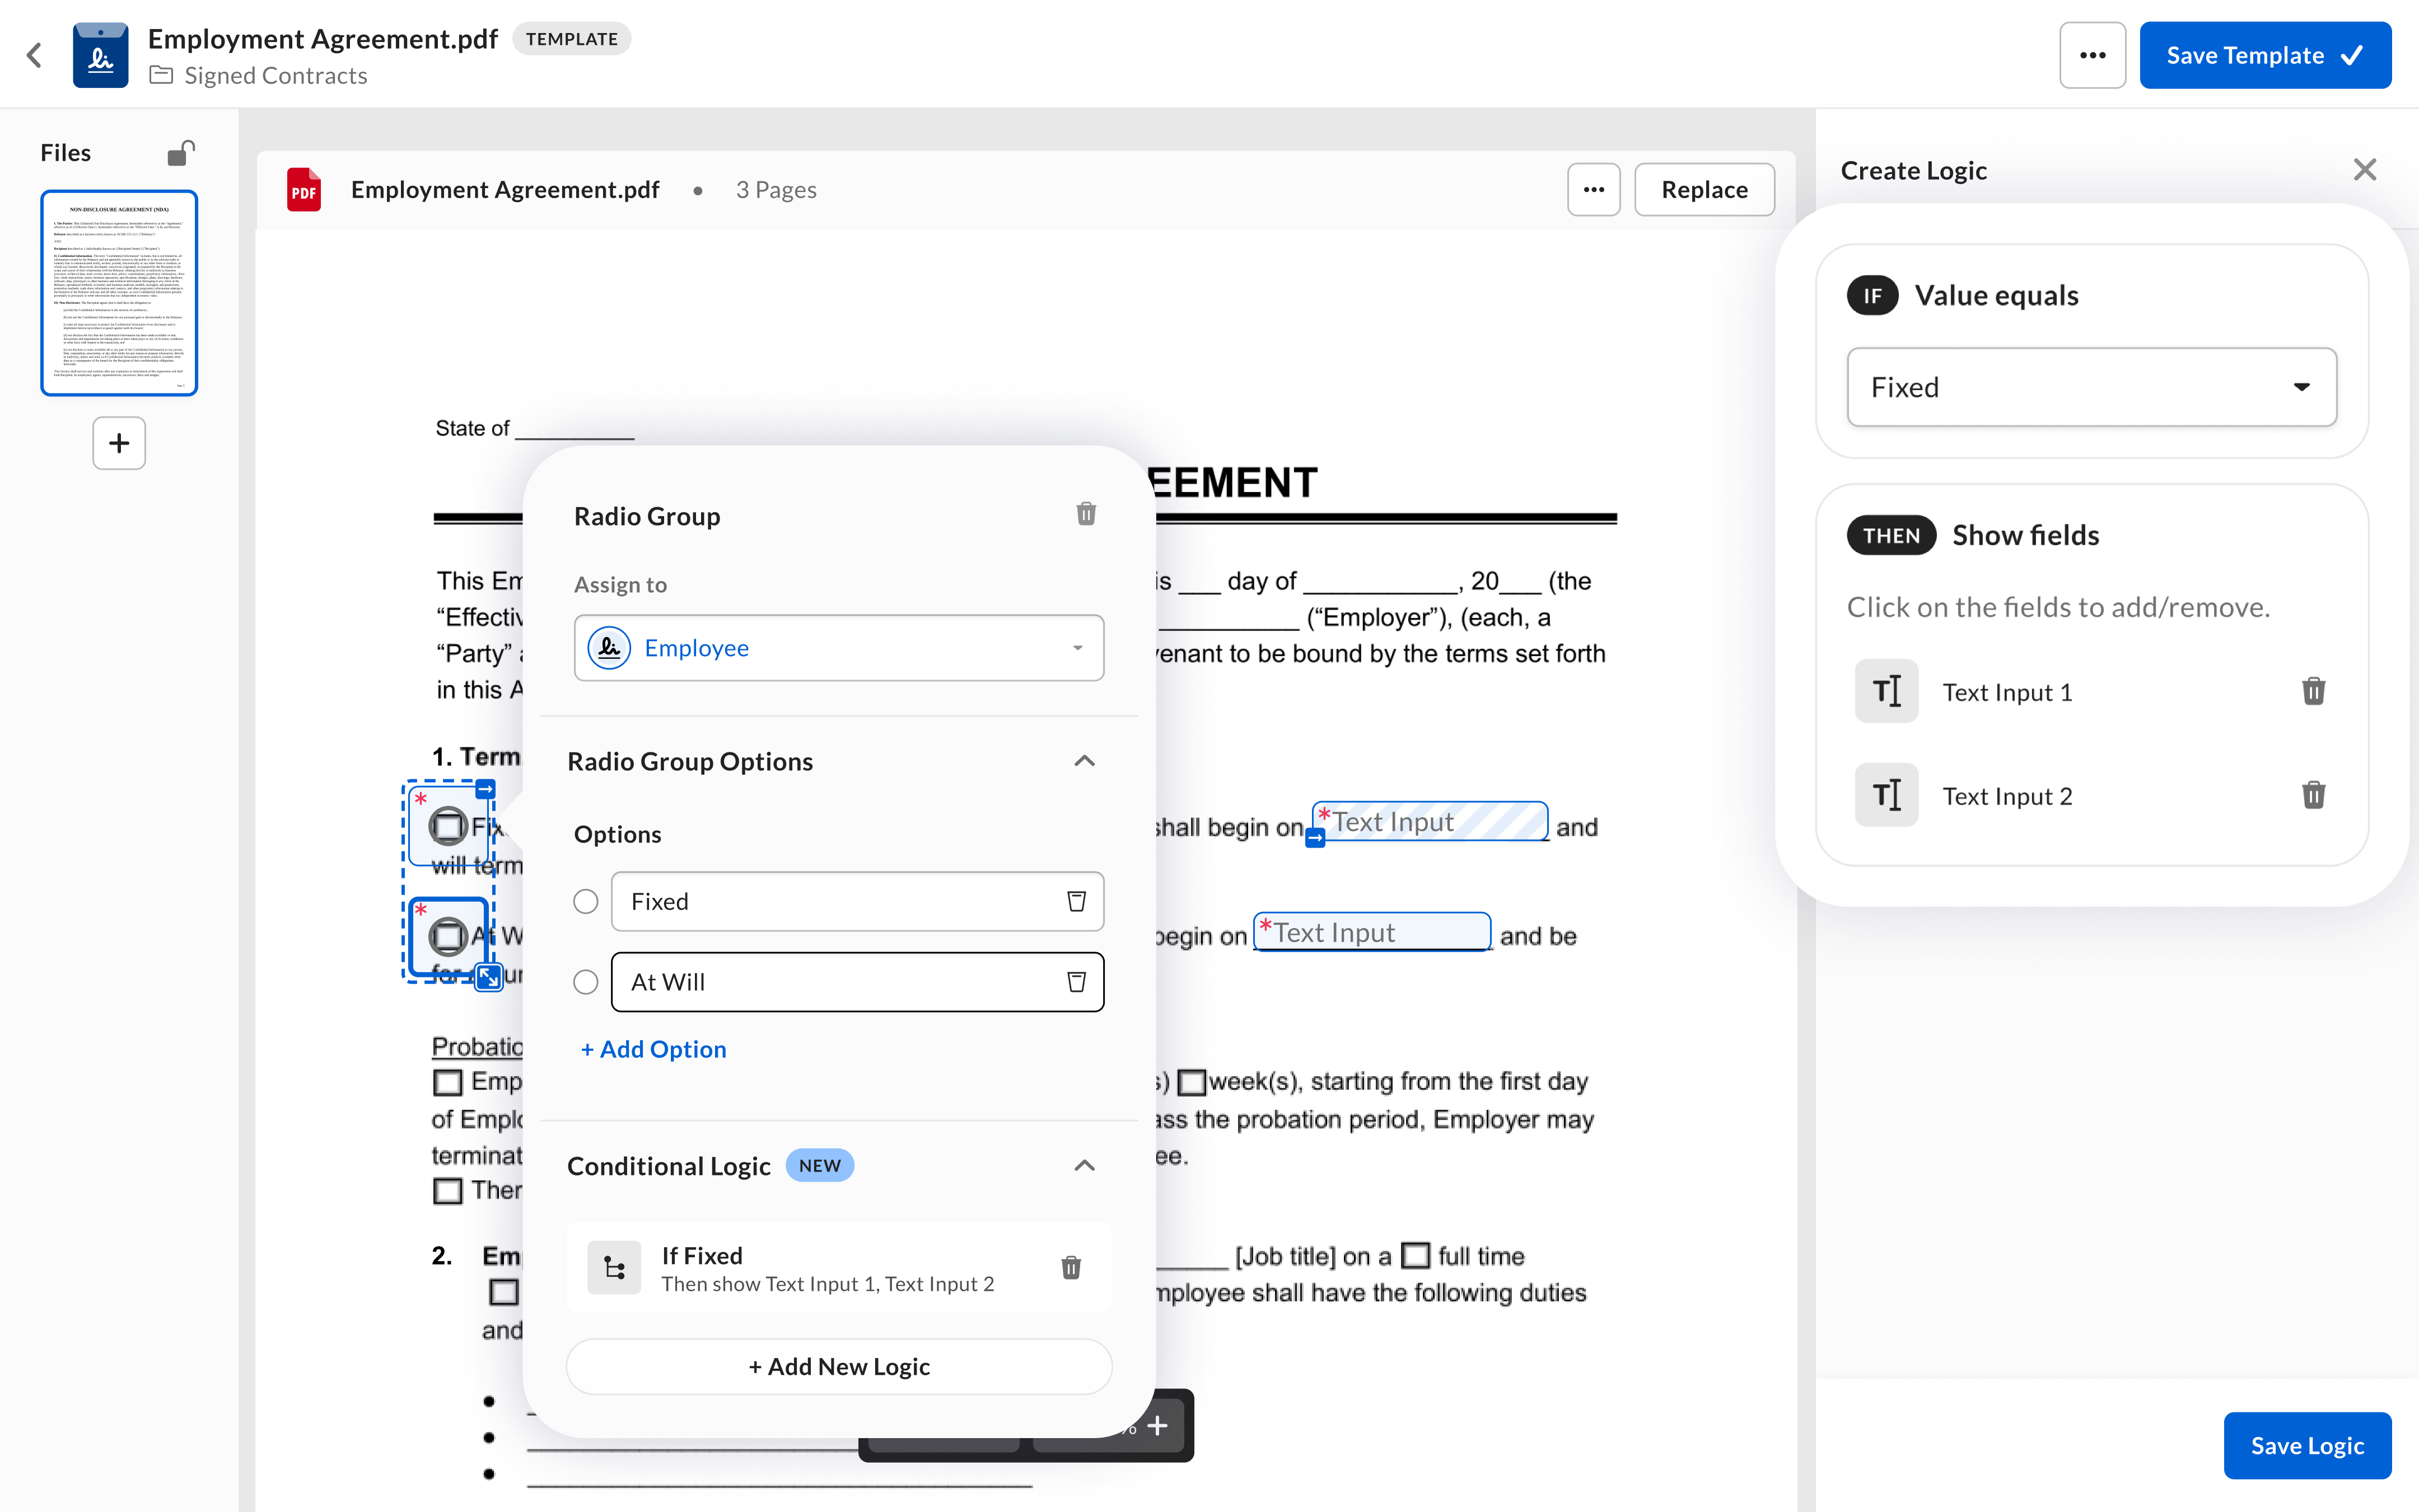The image size is (2419, 1512).
Task: Delete the 'If Fixed' logic rule
Action: [1071, 1267]
